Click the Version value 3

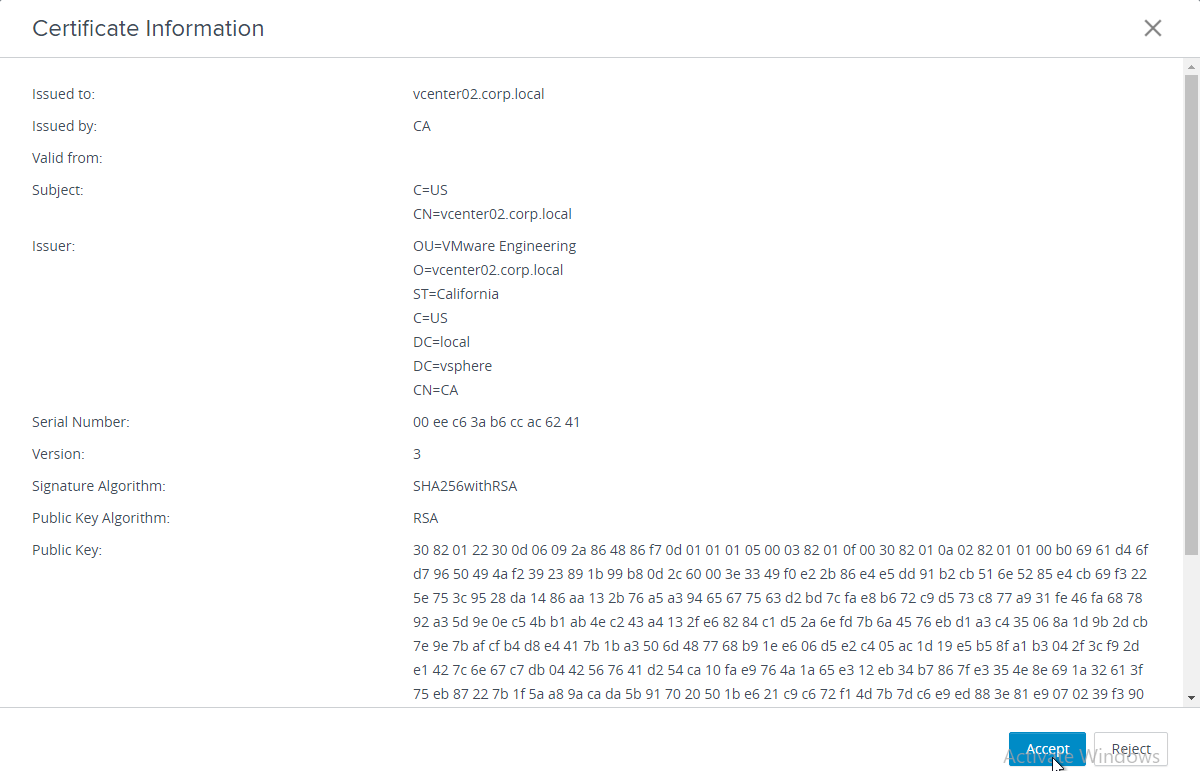[x=417, y=454]
